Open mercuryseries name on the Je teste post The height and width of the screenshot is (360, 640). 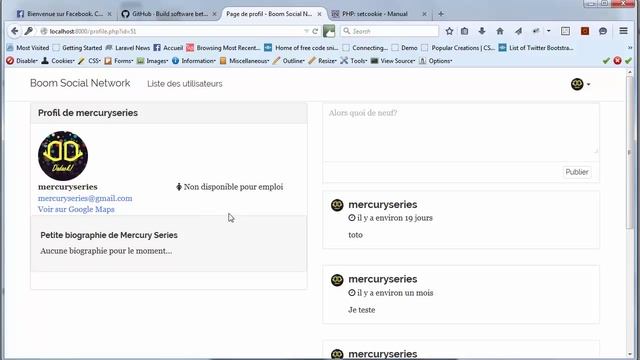[x=382, y=279]
